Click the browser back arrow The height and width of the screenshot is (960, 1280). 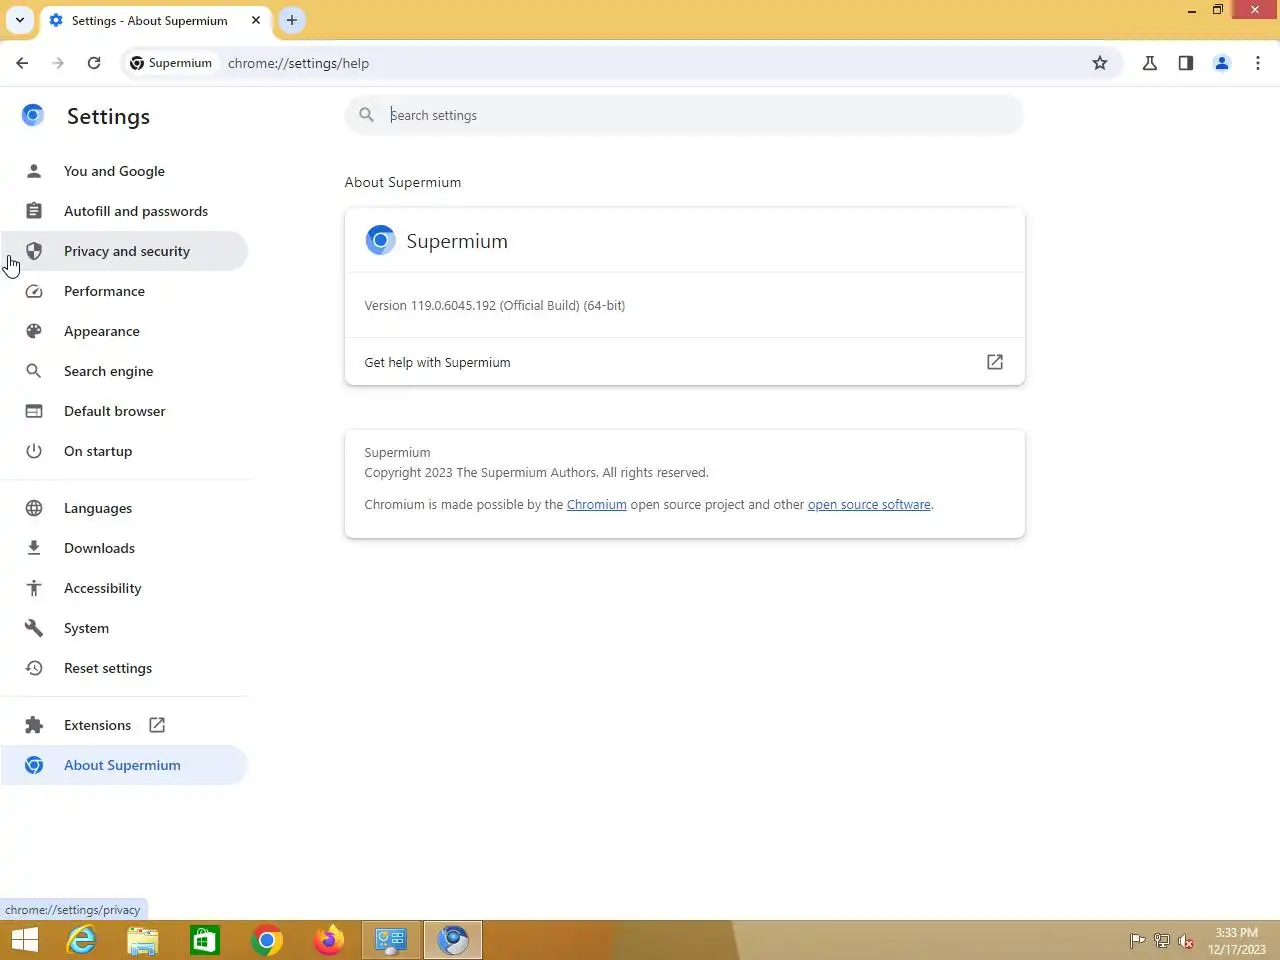pyautogui.click(x=22, y=63)
